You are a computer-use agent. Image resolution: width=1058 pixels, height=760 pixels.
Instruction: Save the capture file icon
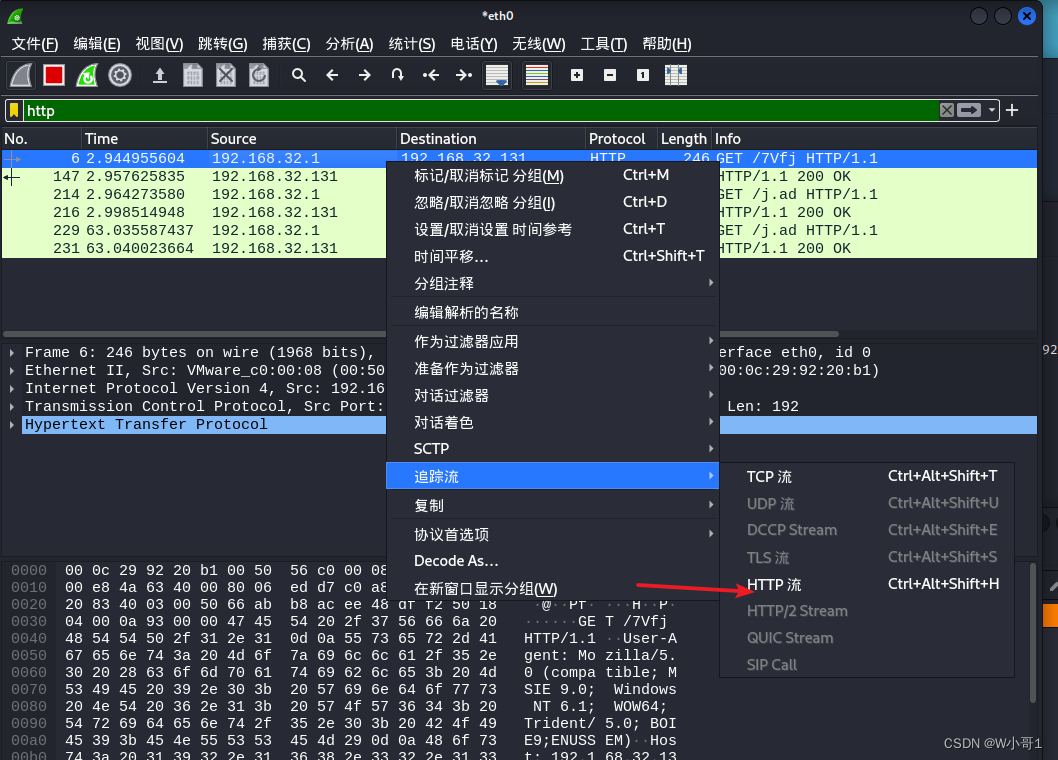tap(193, 75)
